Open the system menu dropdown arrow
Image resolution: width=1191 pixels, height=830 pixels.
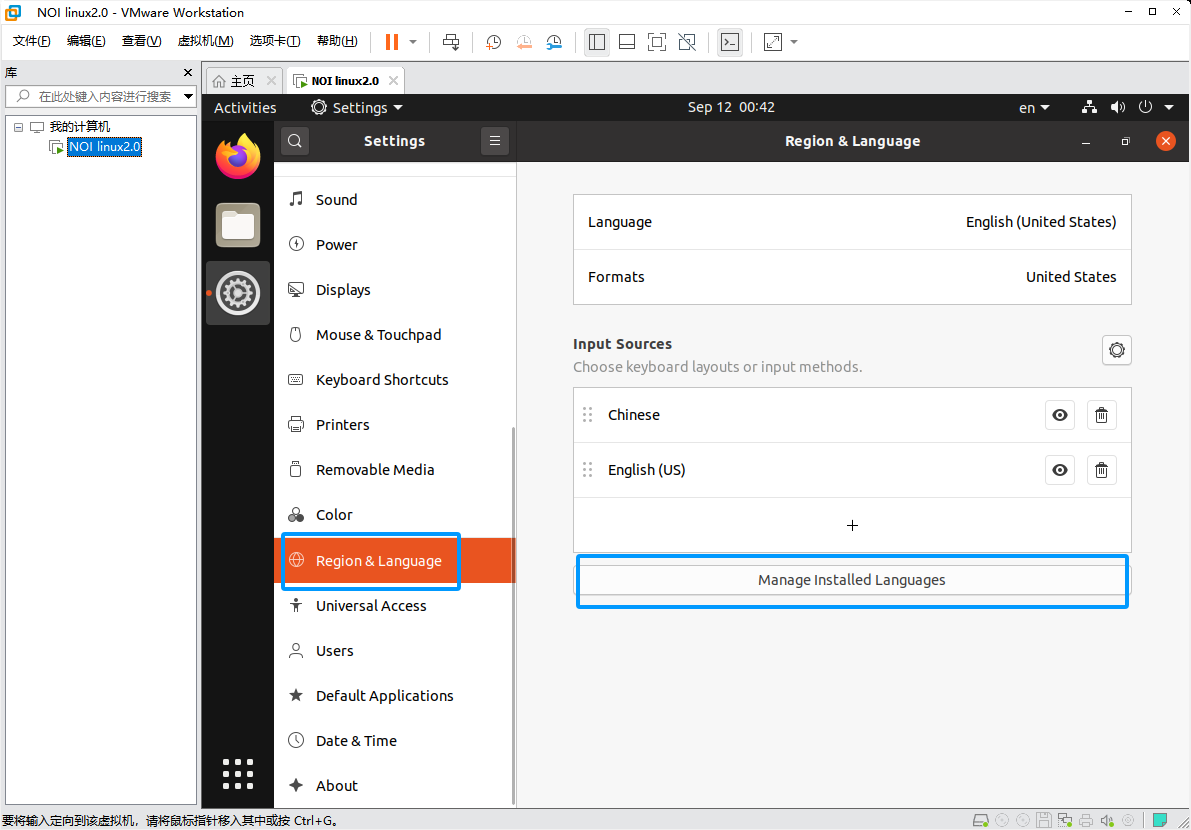[x=1169, y=107]
